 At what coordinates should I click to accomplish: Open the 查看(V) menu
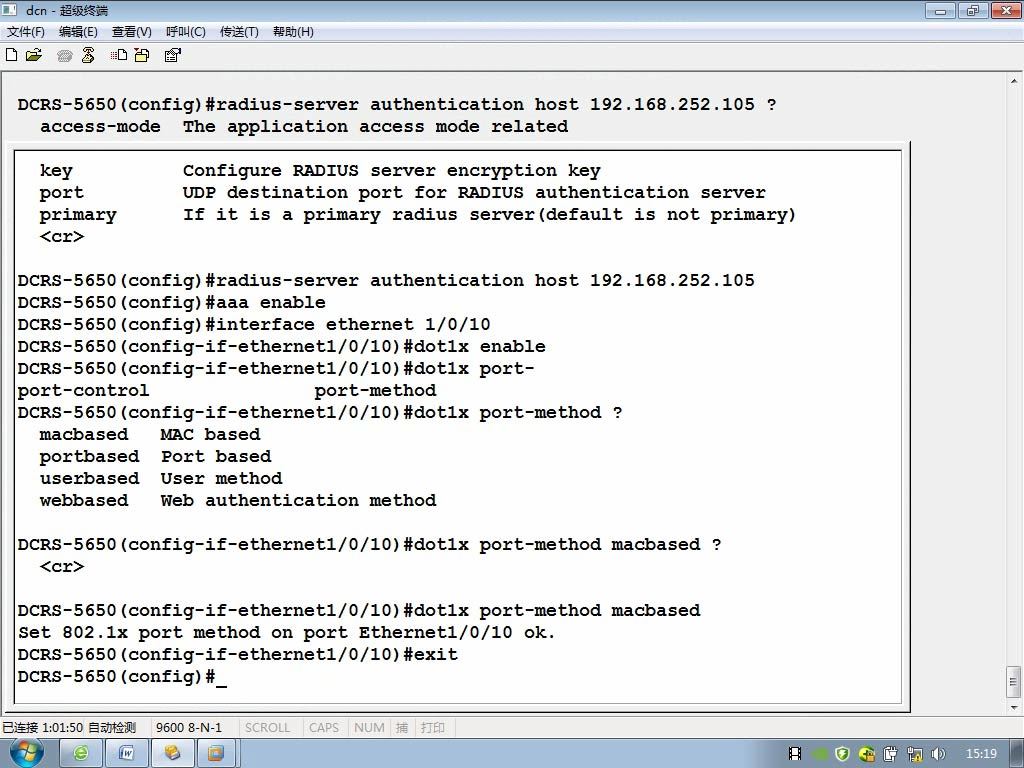[x=132, y=32]
